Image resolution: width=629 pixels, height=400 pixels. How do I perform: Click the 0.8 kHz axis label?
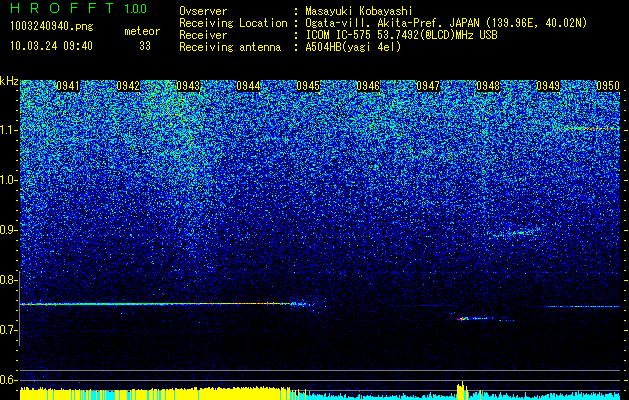point(9,280)
